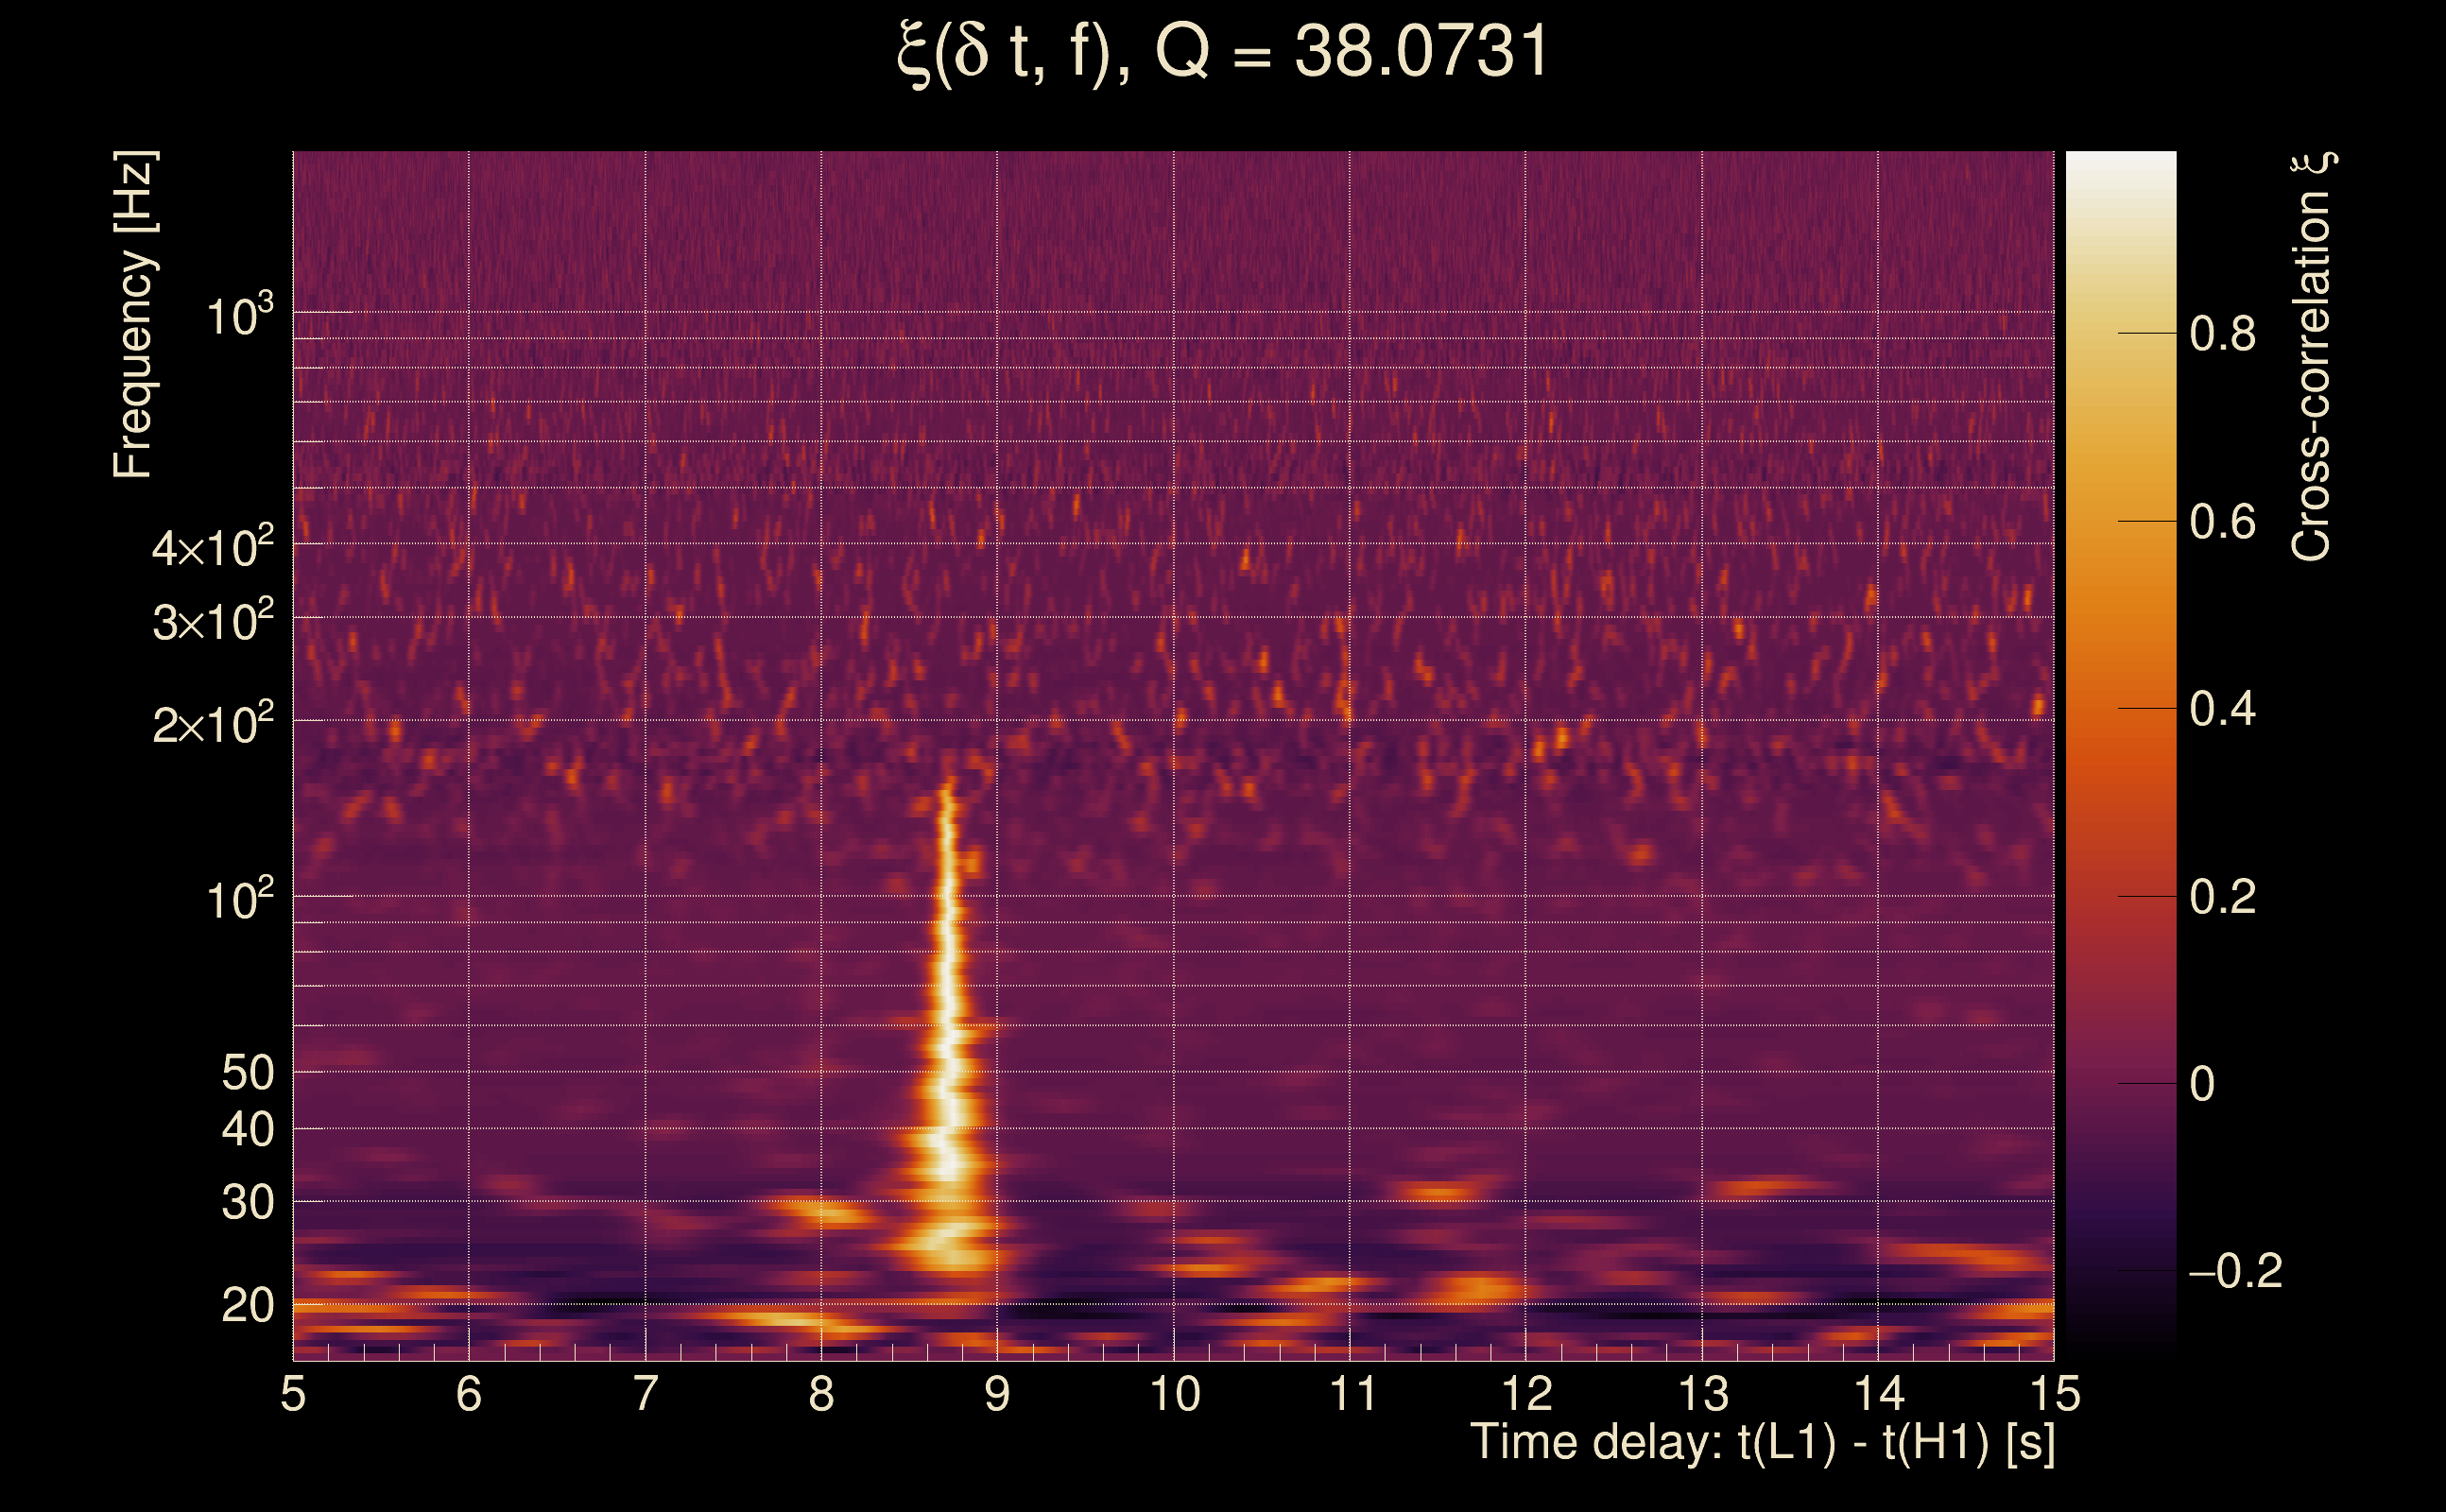Click the 0.6 colorbar tick label
The height and width of the screenshot is (1512, 2446).
click(x=2222, y=522)
